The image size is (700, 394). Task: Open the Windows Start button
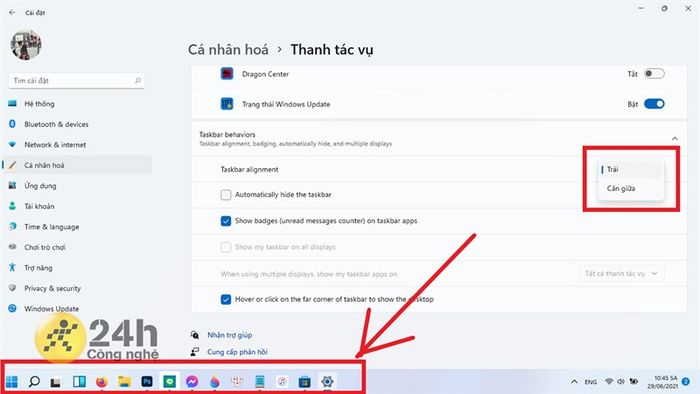coord(12,382)
